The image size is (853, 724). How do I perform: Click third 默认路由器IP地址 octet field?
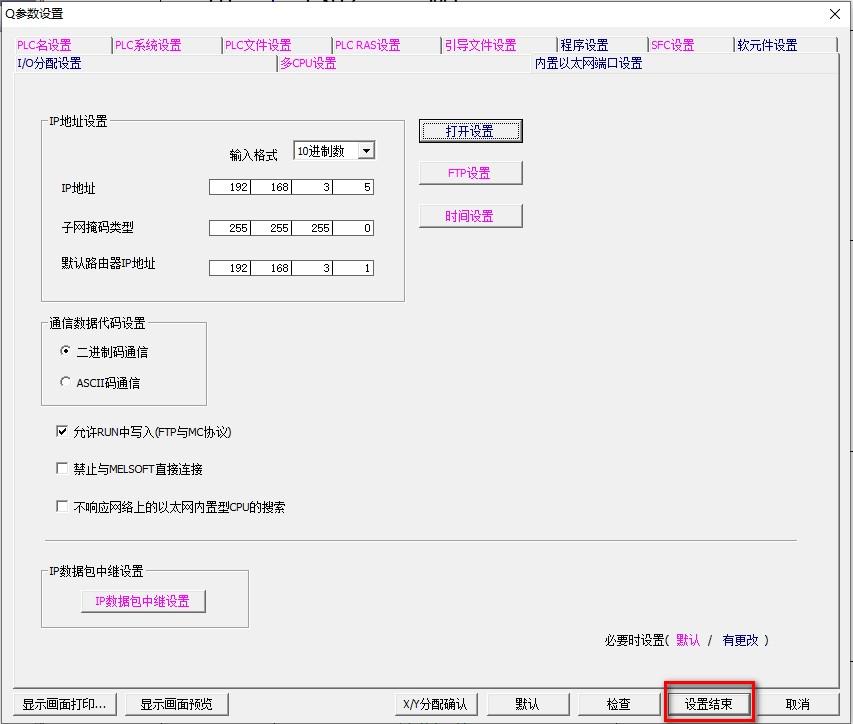coord(312,268)
